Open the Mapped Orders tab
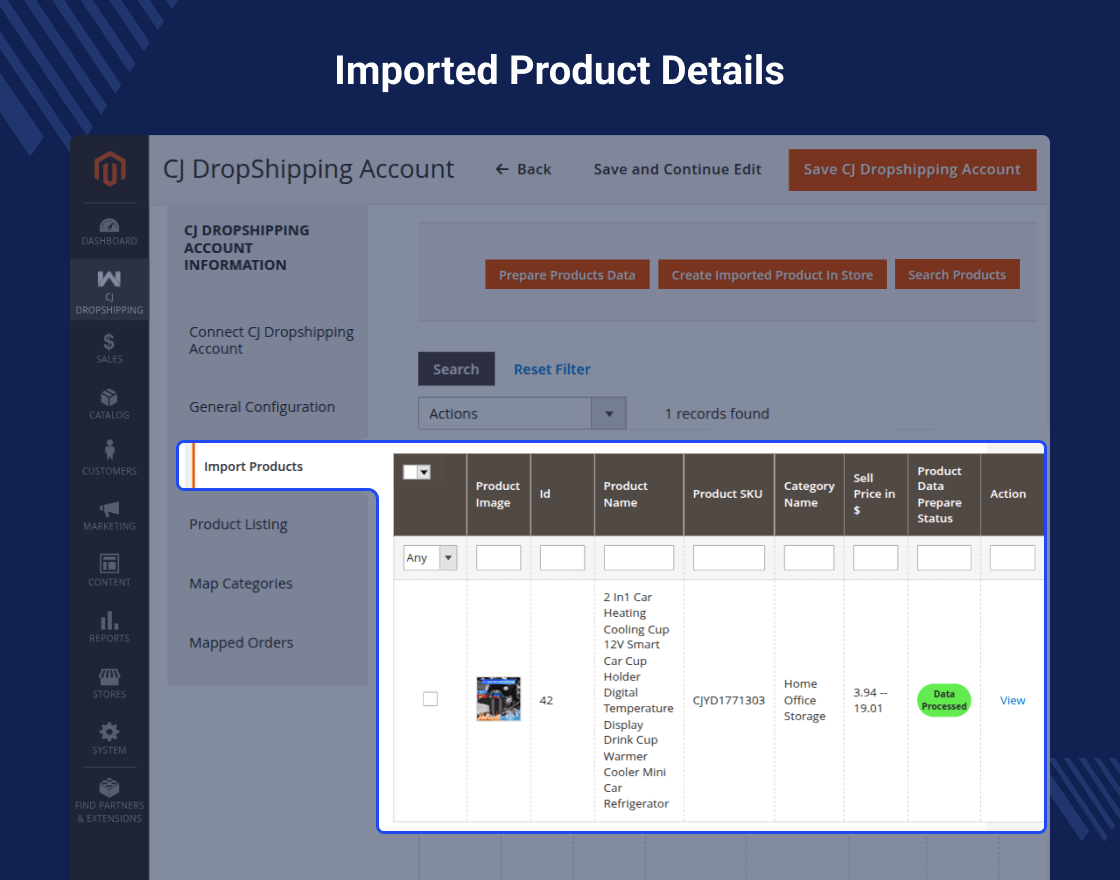The image size is (1120, 880). pyautogui.click(x=241, y=643)
